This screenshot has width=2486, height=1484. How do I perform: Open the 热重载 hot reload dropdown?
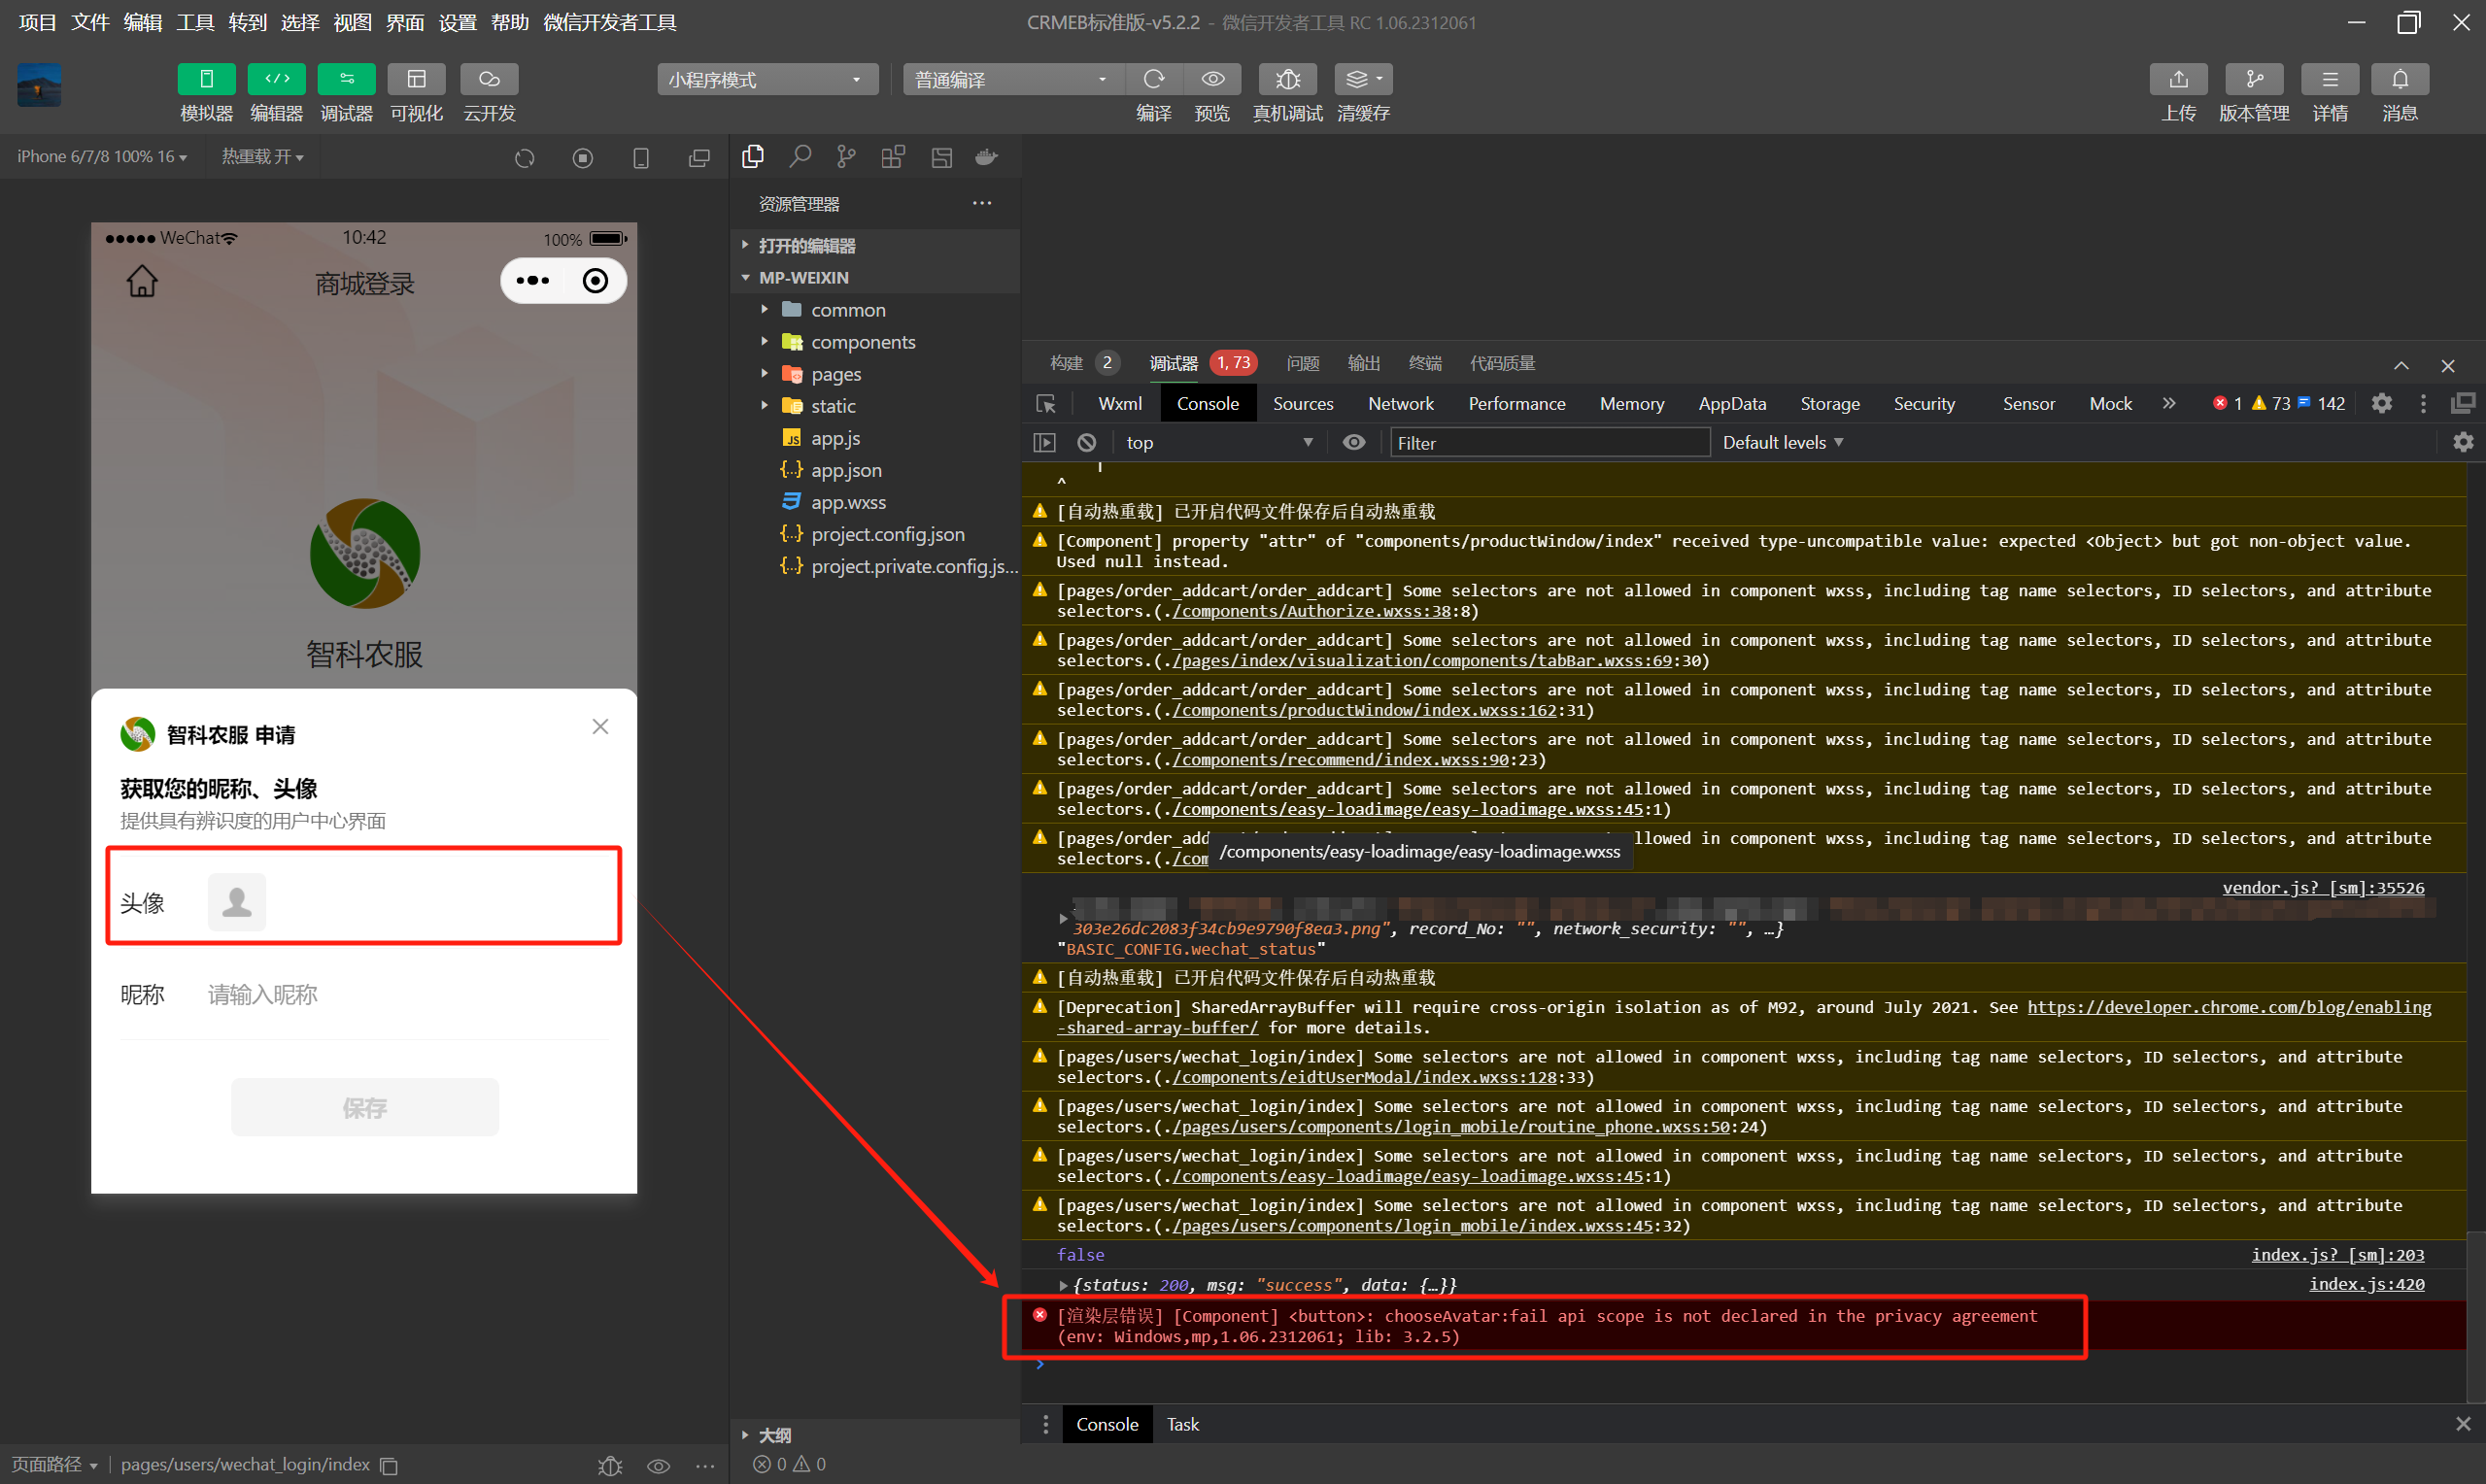(262, 157)
